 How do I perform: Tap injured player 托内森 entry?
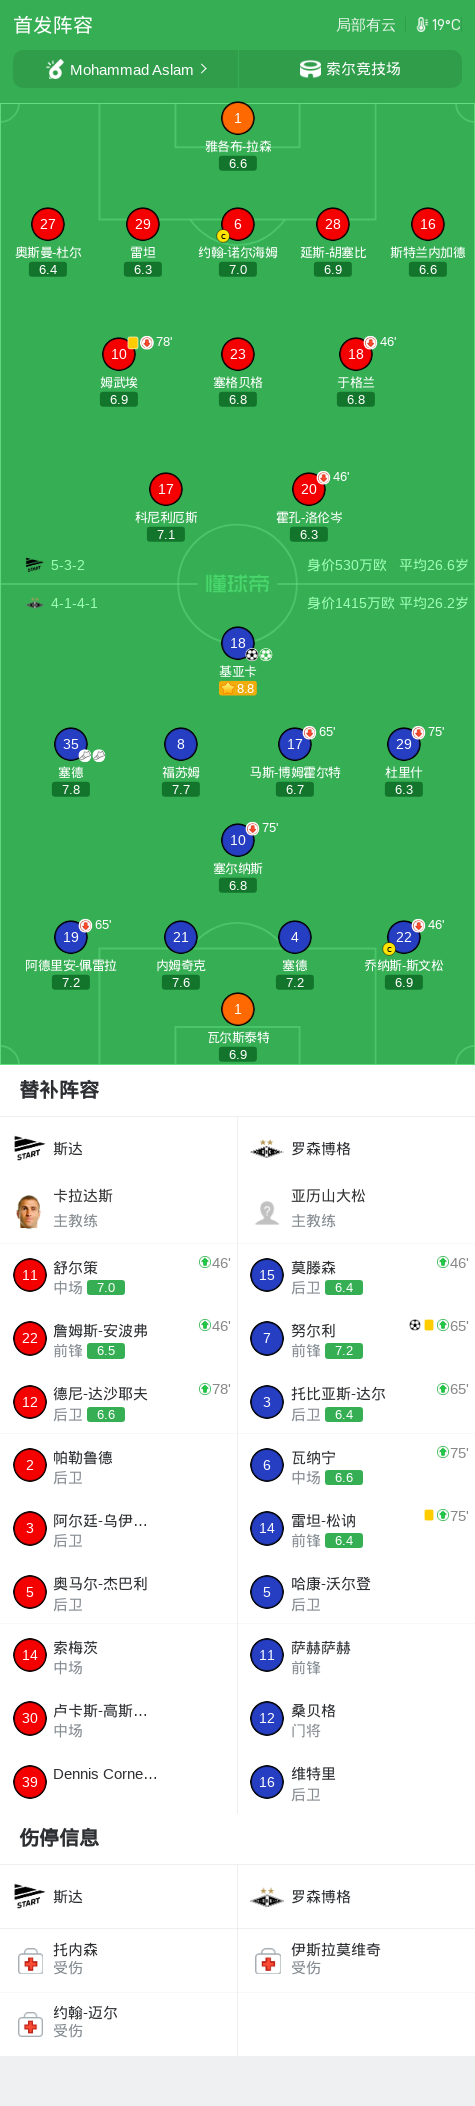(x=119, y=1960)
